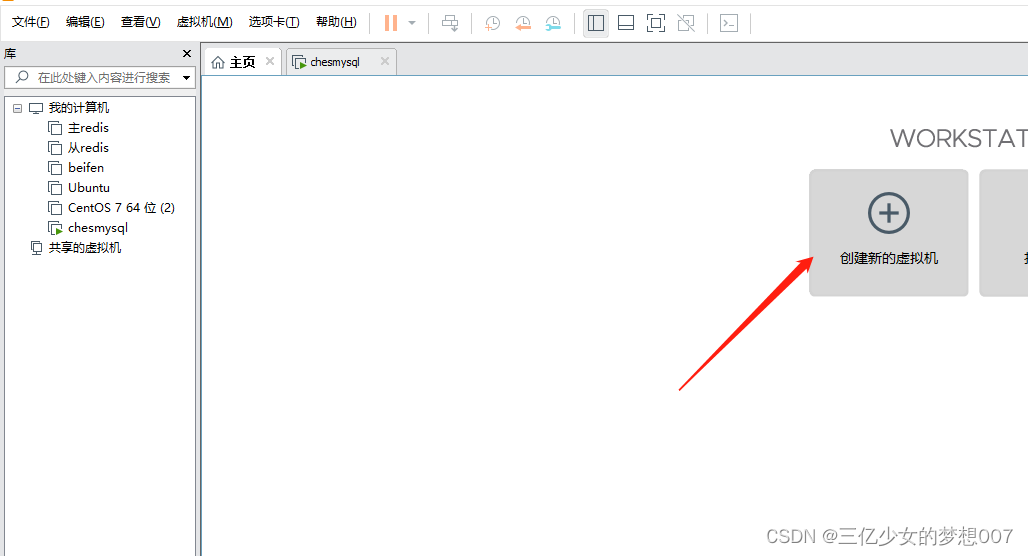Screen dimensions: 1028x556
Task: Take a snapshot with the clock icon
Action: pyautogui.click(x=492, y=23)
